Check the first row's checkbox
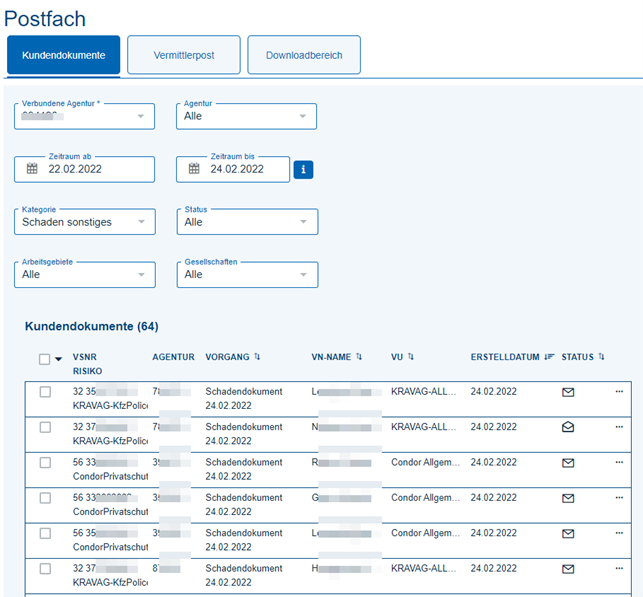Image resolution: width=643 pixels, height=597 pixels. tap(45, 392)
